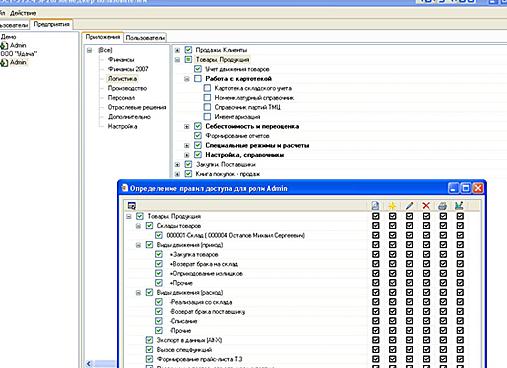Expand the Себестоимость и переоценка node
This screenshot has width=507, height=368.
point(187,127)
